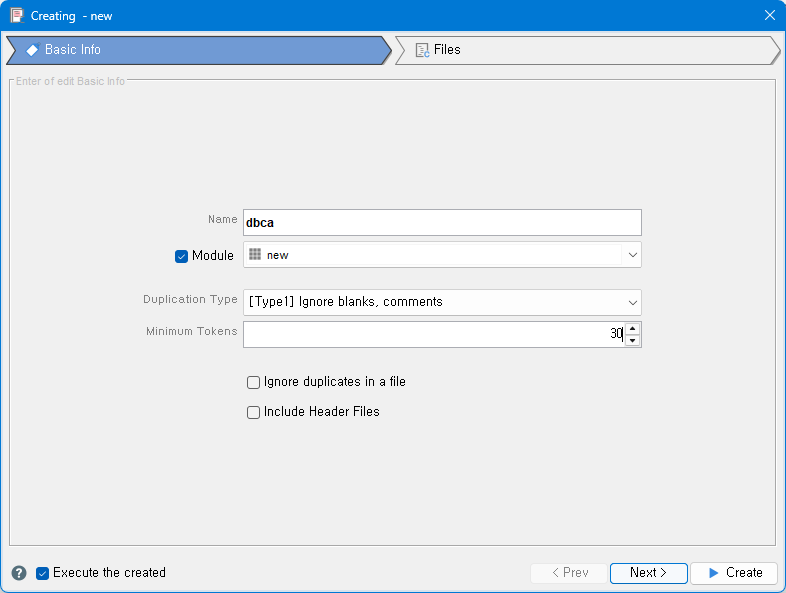Click the grid icon beside module name
The width and height of the screenshot is (786, 593).
coord(255,255)
